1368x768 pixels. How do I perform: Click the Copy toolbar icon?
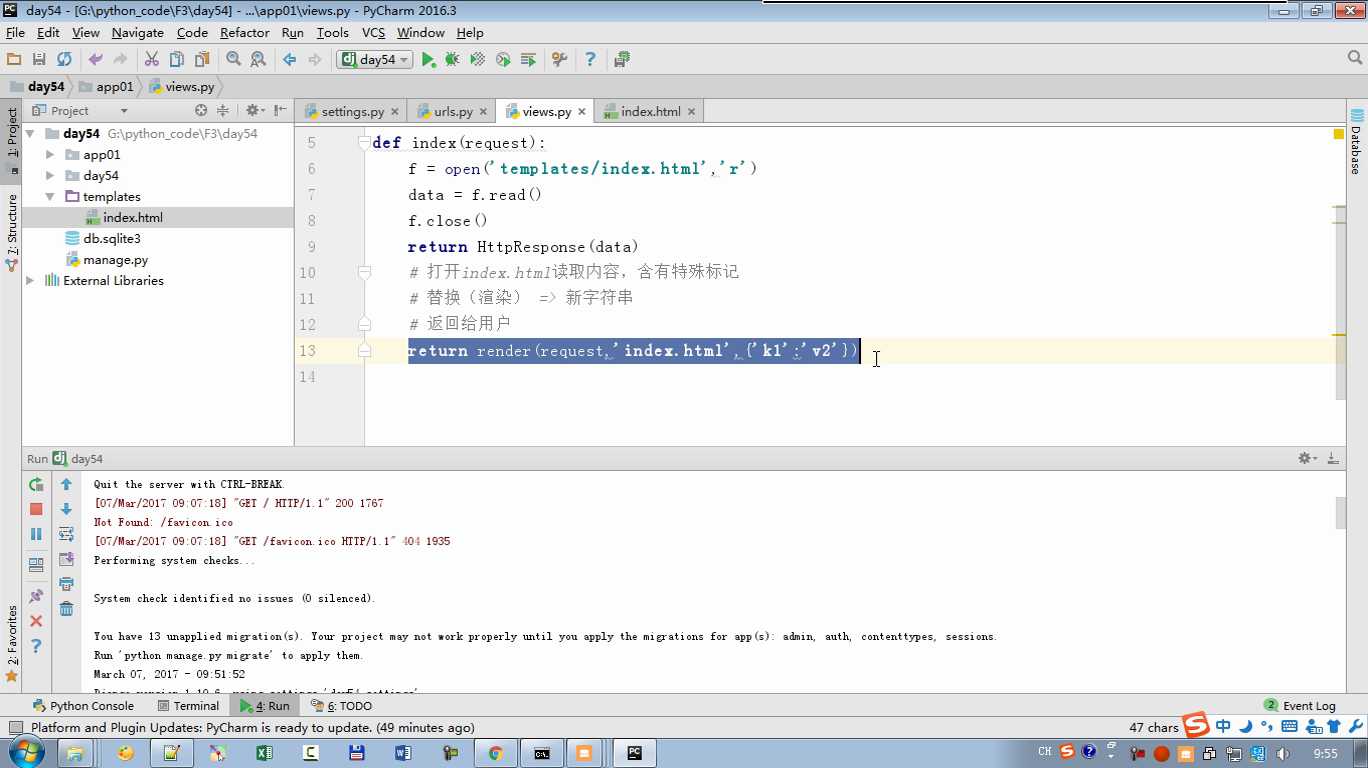pos(177,60)
